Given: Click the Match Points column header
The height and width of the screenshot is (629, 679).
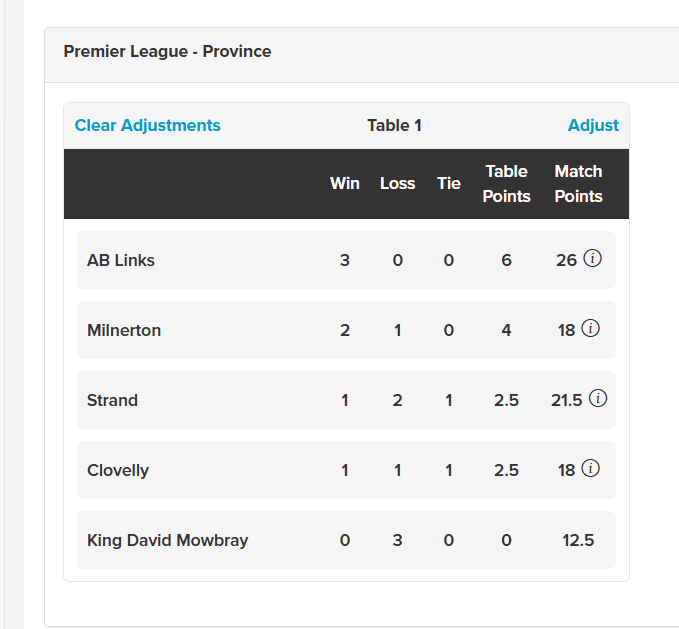Looking at the screenshot, I should click(x=578, y=184).
